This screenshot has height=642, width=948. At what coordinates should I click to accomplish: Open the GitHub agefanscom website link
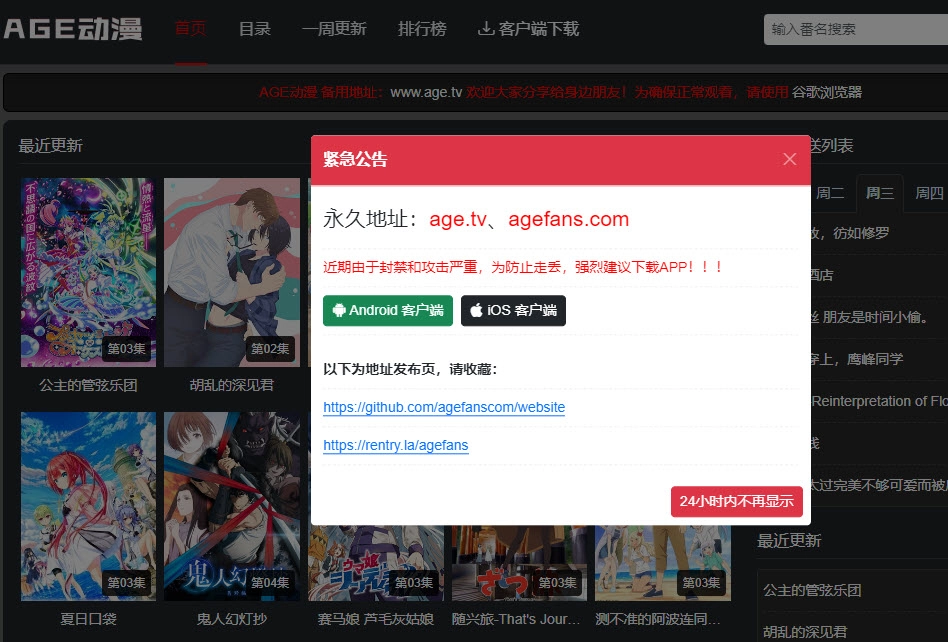coord(444,408)
